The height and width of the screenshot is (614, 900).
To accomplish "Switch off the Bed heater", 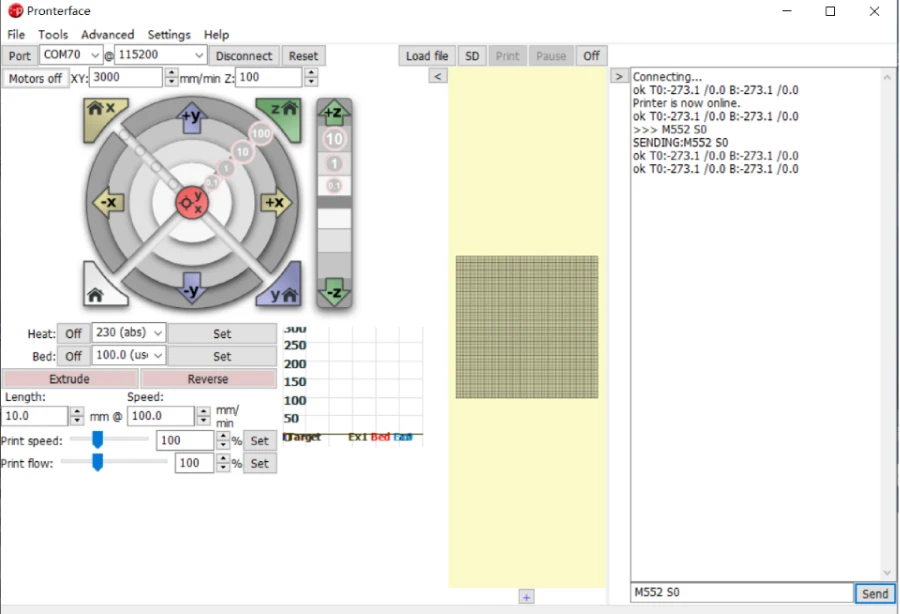I will click(x=73, y=356).
